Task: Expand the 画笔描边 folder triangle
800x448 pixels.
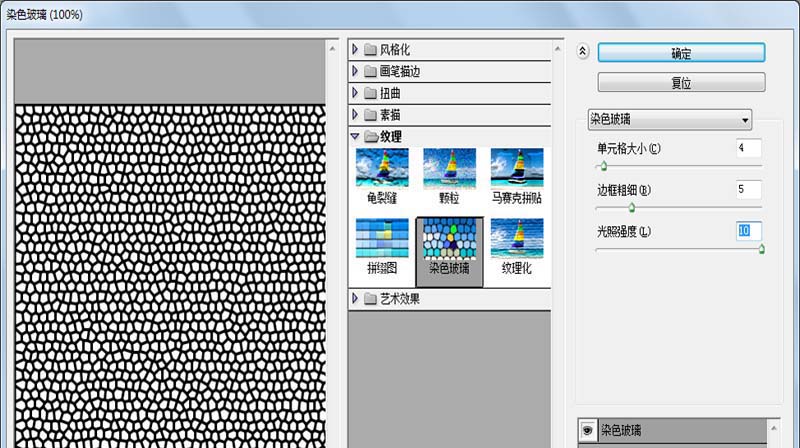Action: 355,71
